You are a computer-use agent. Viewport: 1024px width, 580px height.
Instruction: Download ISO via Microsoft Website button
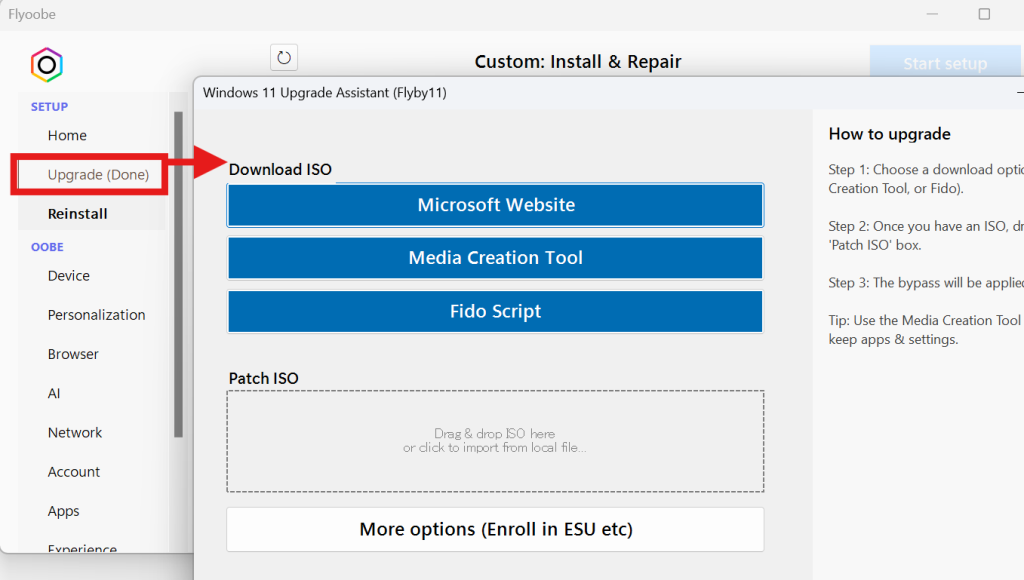(x=495, y=205)
